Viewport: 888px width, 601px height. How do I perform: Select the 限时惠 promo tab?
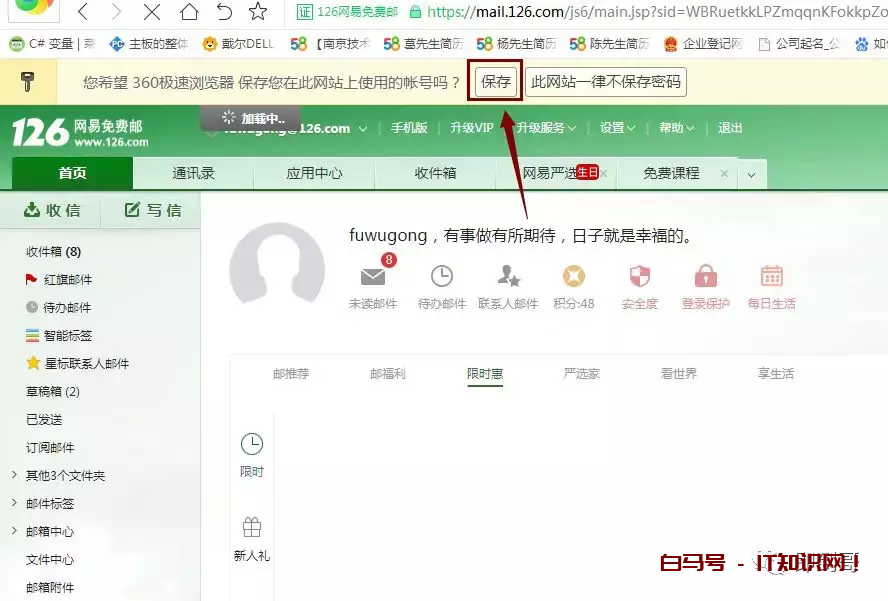coord(485,374)
